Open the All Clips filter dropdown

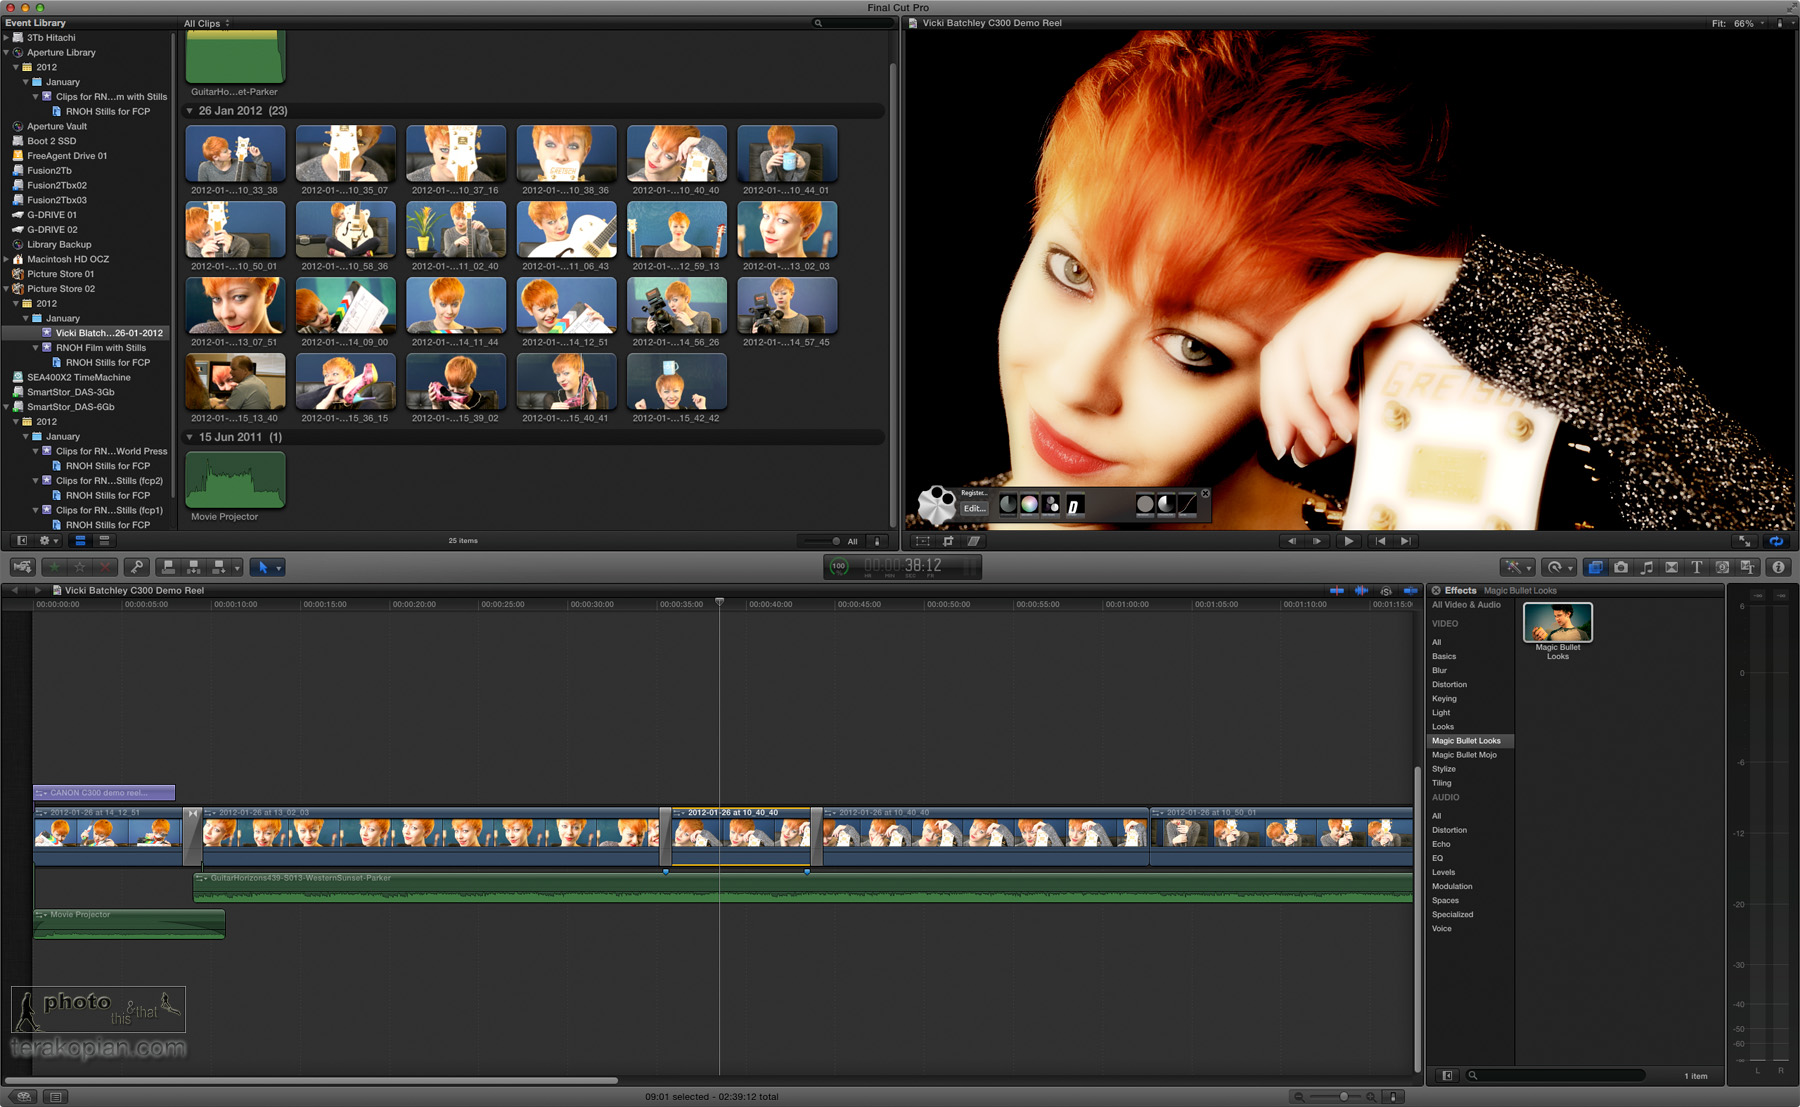(206, 23)
